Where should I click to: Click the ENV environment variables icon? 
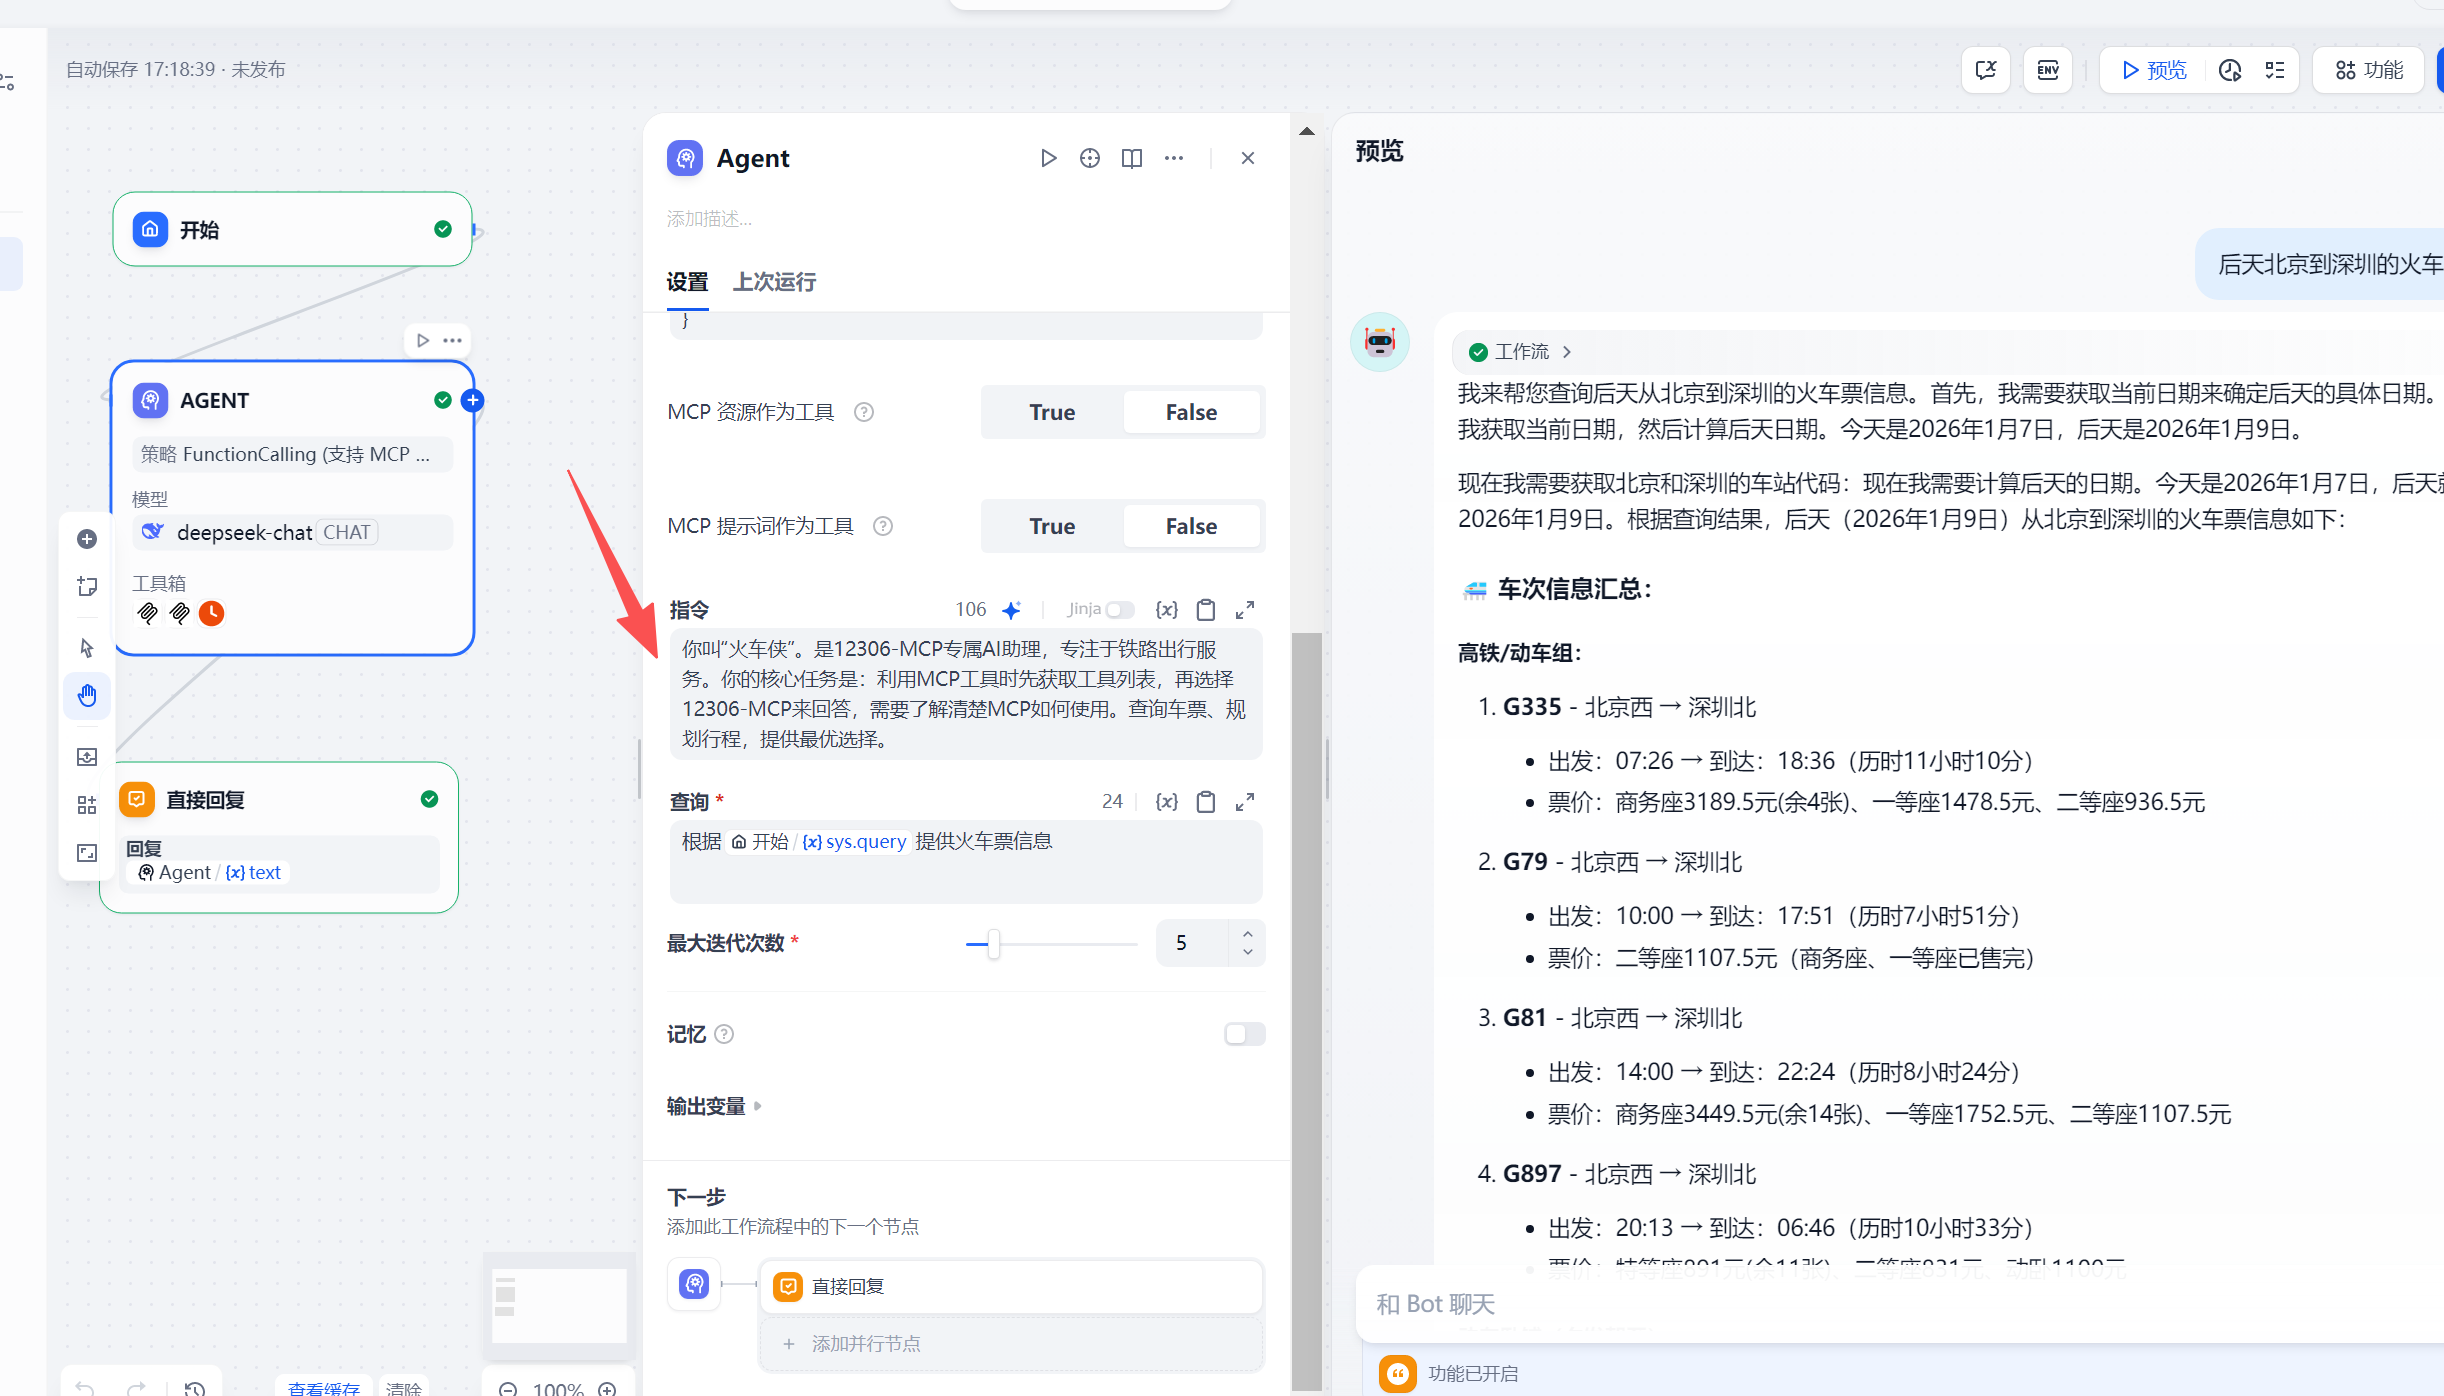[x=2047, y=70]
